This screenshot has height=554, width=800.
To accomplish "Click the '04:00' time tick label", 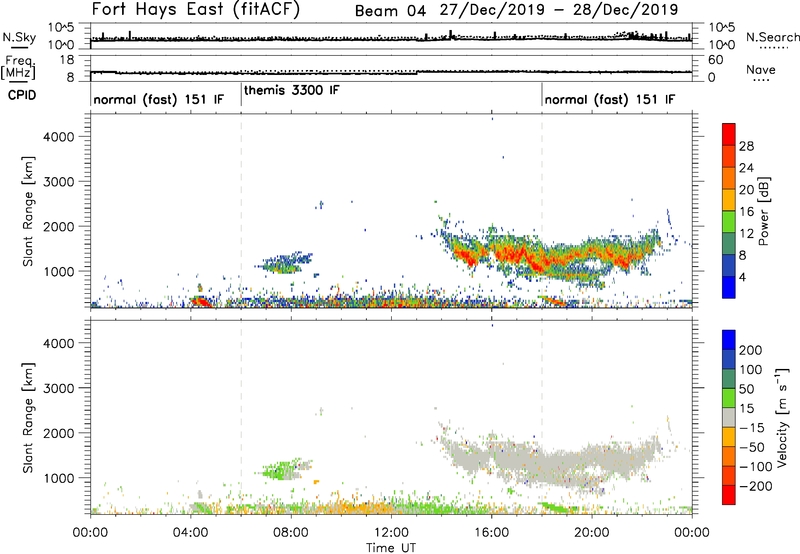I will click(191, 533).
